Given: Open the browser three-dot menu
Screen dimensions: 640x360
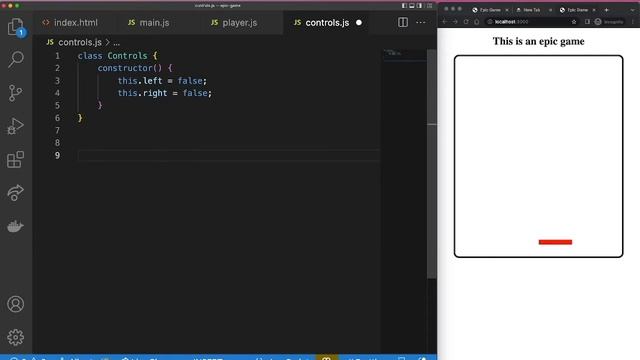Looking at the screenshot, I should click(633, 22).
